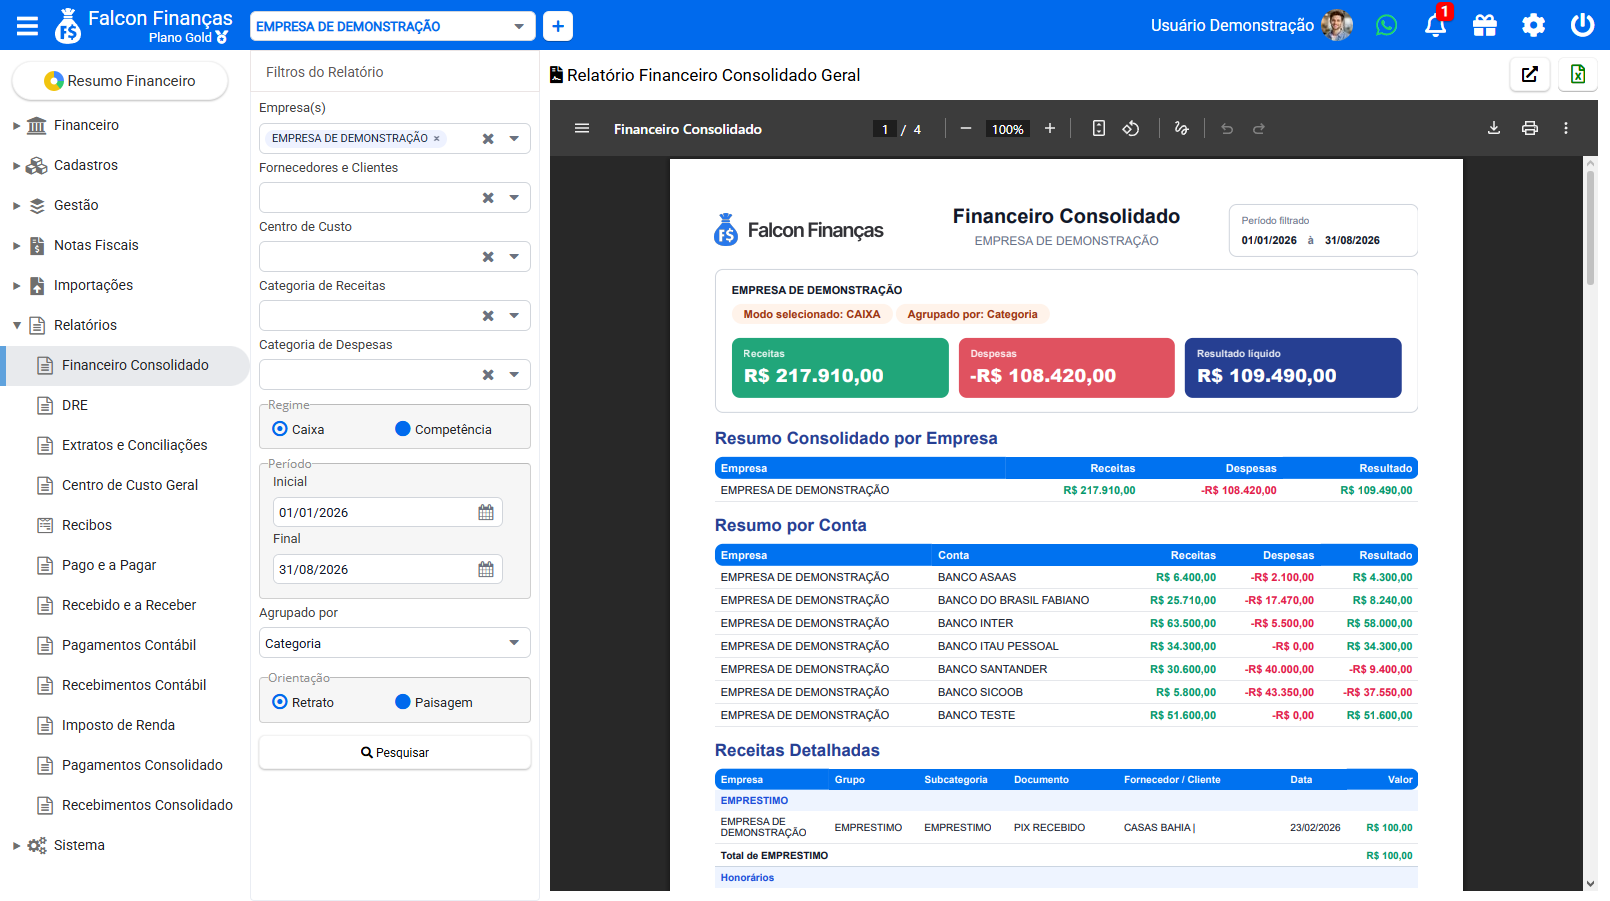Fit PDF page to view
Viewport: 1610px width, 901px height.
[1099, 128]
